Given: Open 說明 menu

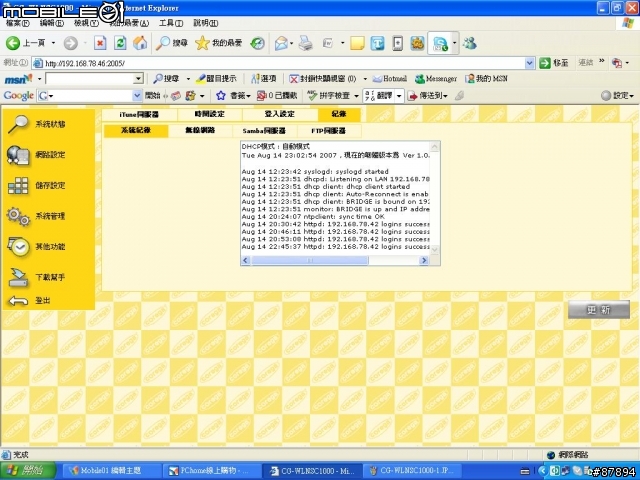Looking at the screenshot, I should point(205,23).
